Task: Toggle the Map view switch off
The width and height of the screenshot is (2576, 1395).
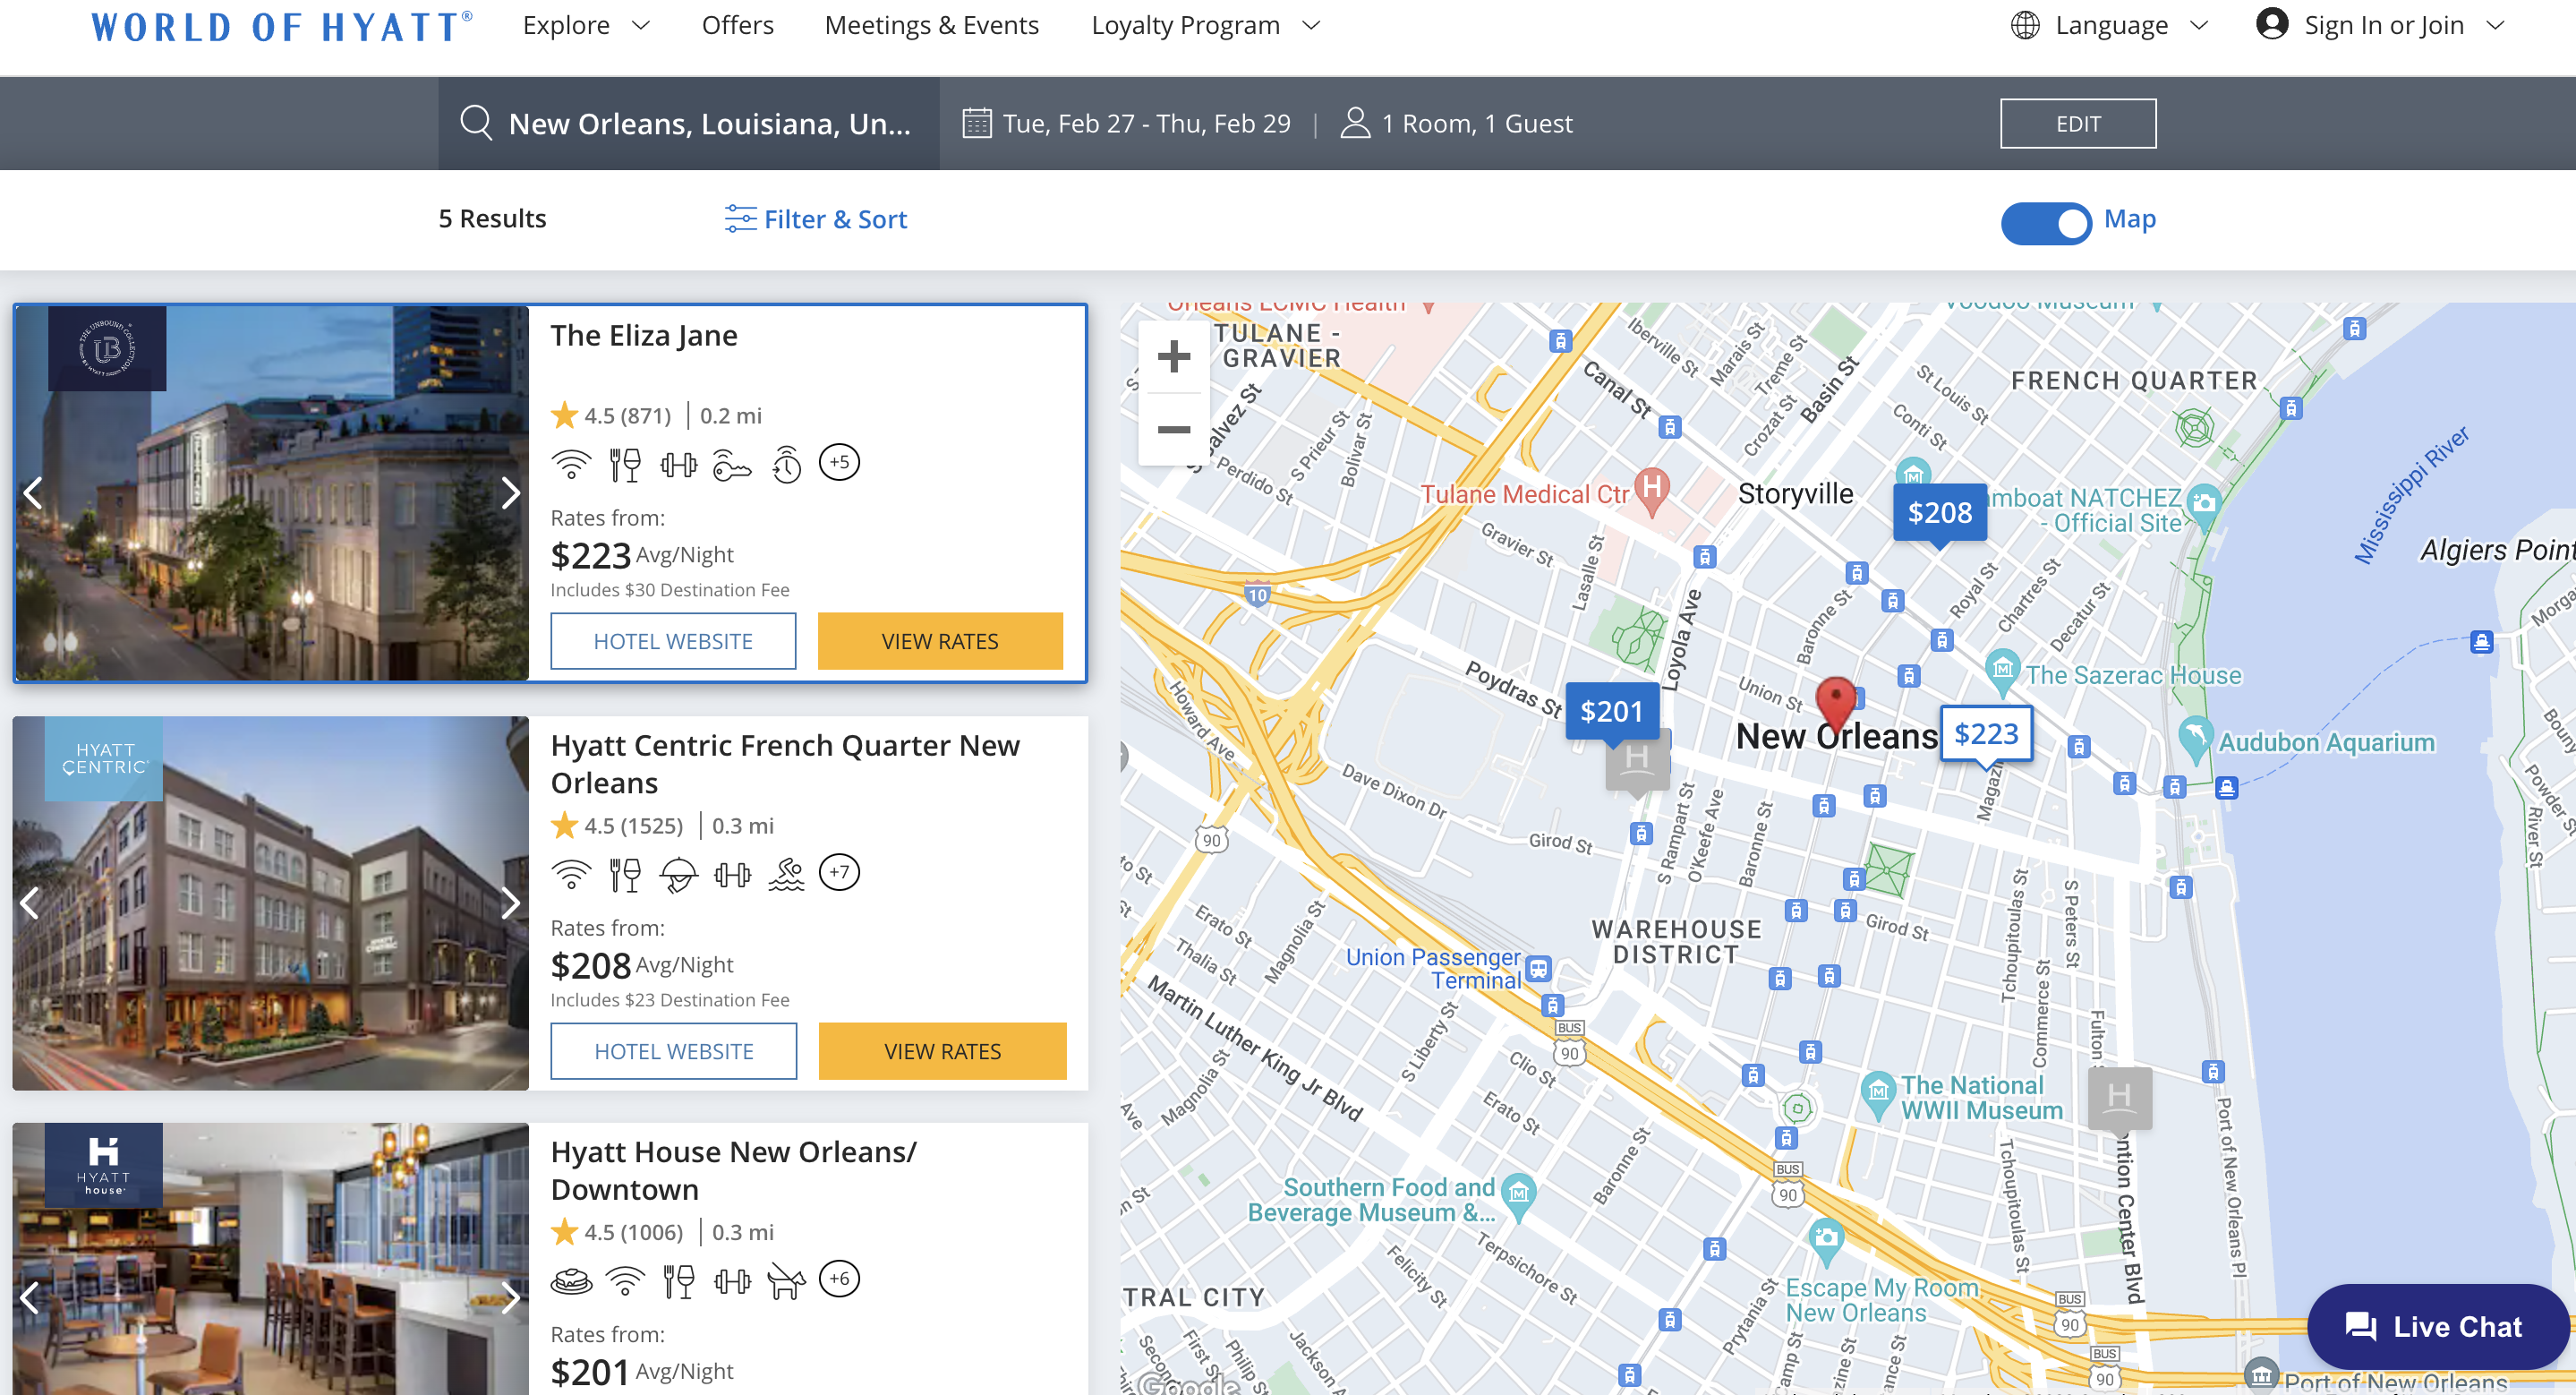Action: click(x=2045, y=222)
